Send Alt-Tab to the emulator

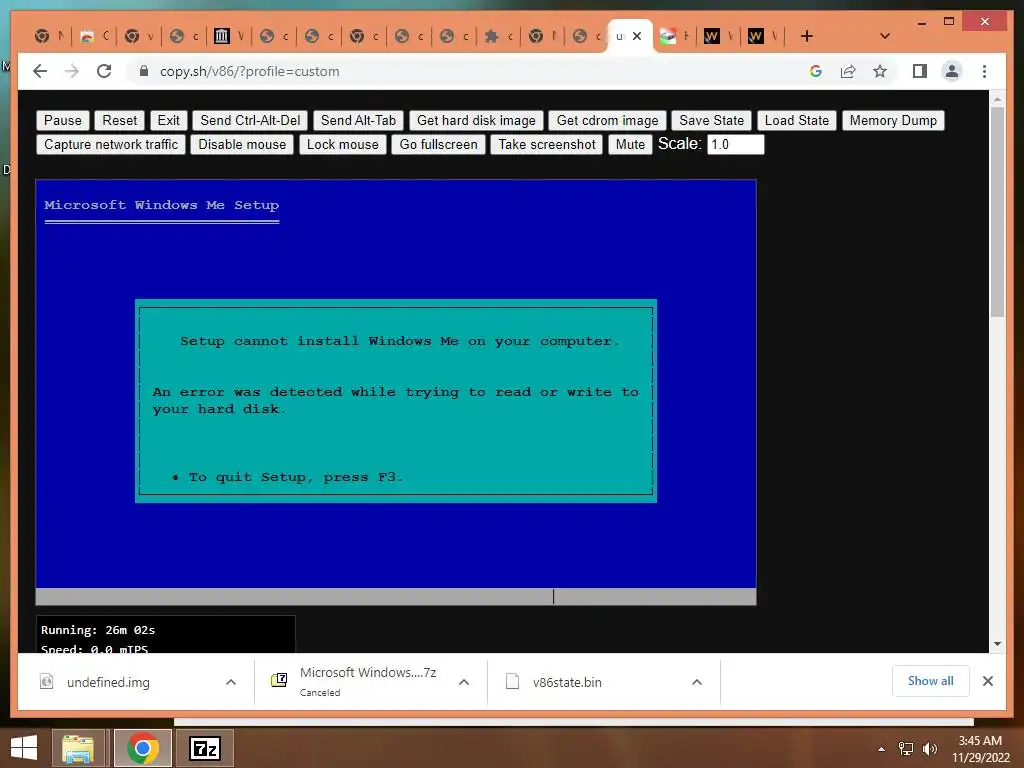click(x=359, y=120)
